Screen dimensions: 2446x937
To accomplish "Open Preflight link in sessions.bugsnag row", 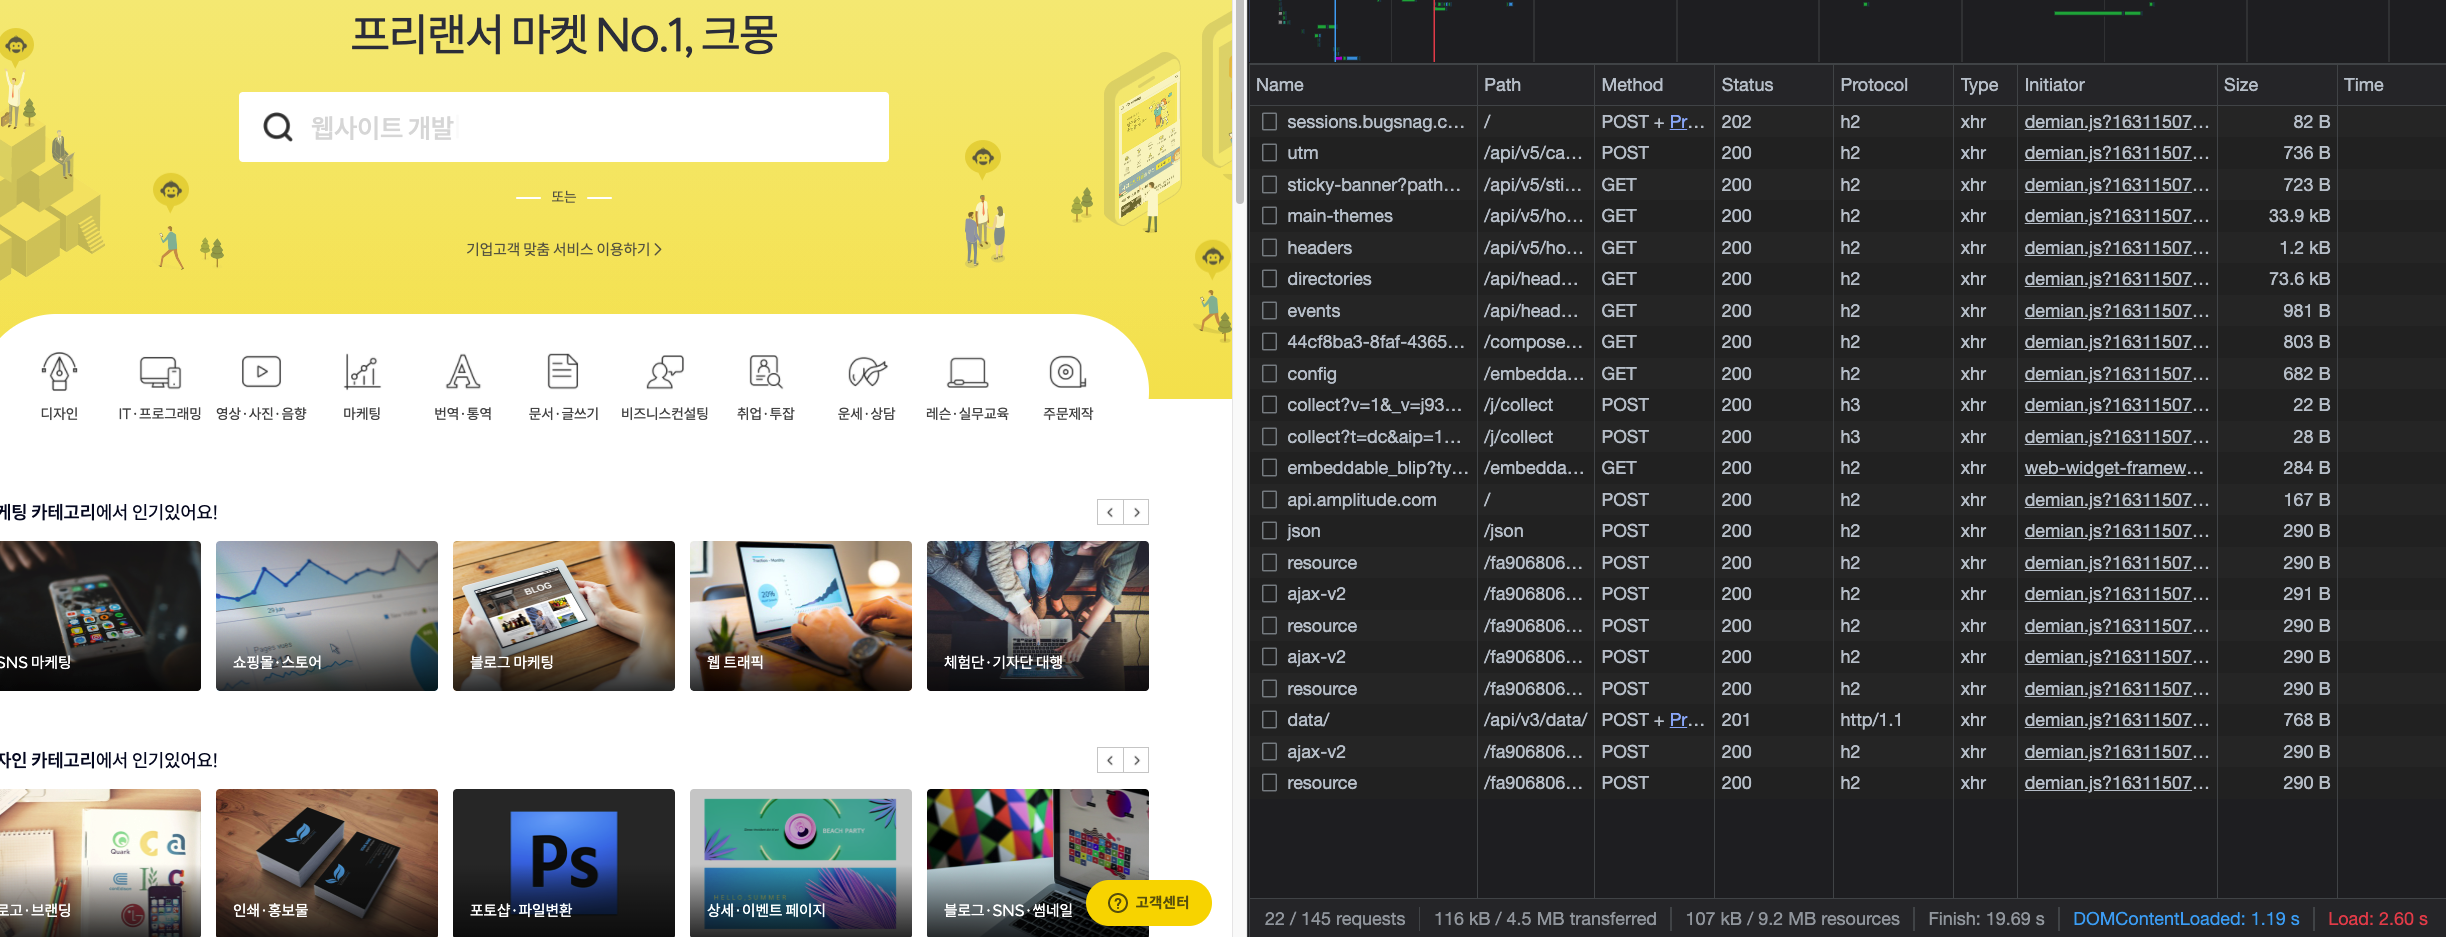I will point(1686,121).
